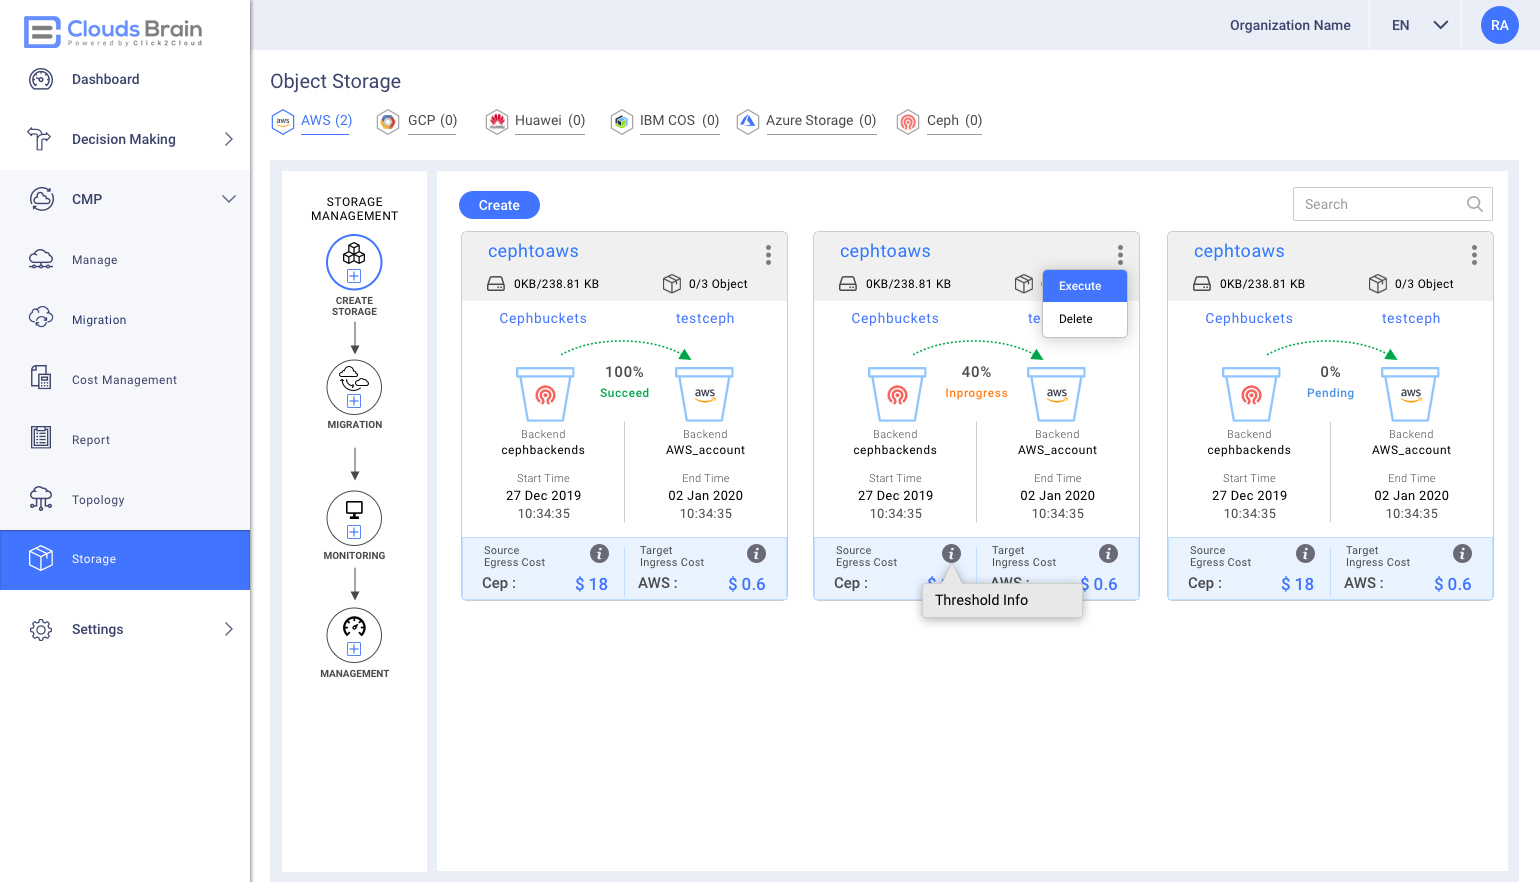Open cephtoaws title on the Pending card
Image resolution: width=1540 pixels, height=882 pixels.
pos(1239,251)
